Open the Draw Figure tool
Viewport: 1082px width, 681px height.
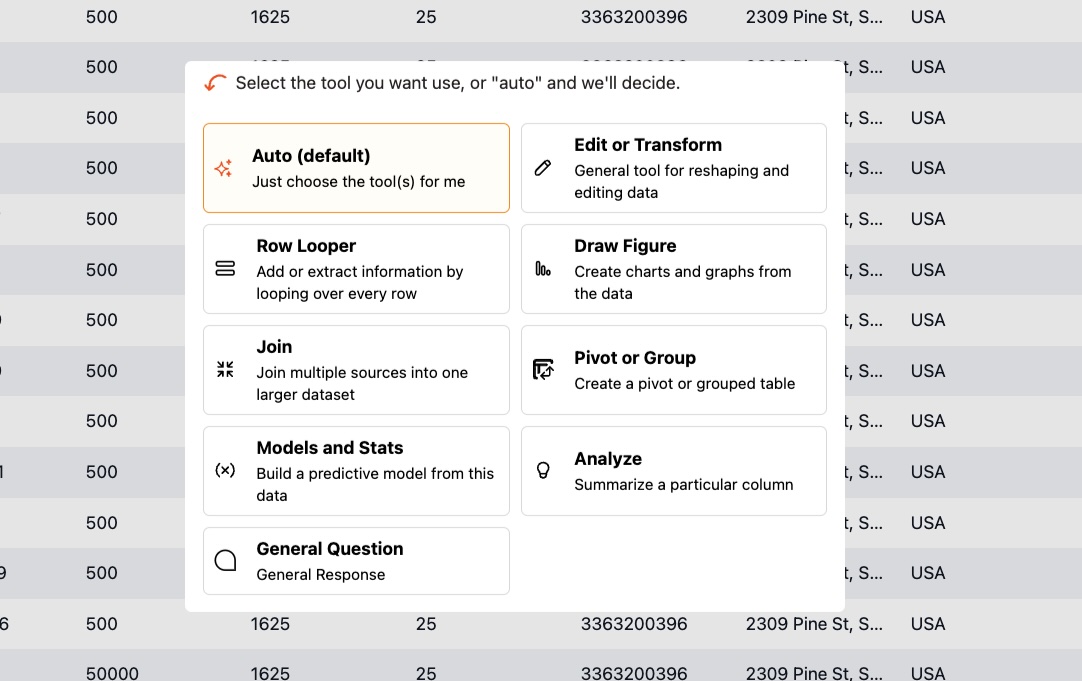click(673, 269)
